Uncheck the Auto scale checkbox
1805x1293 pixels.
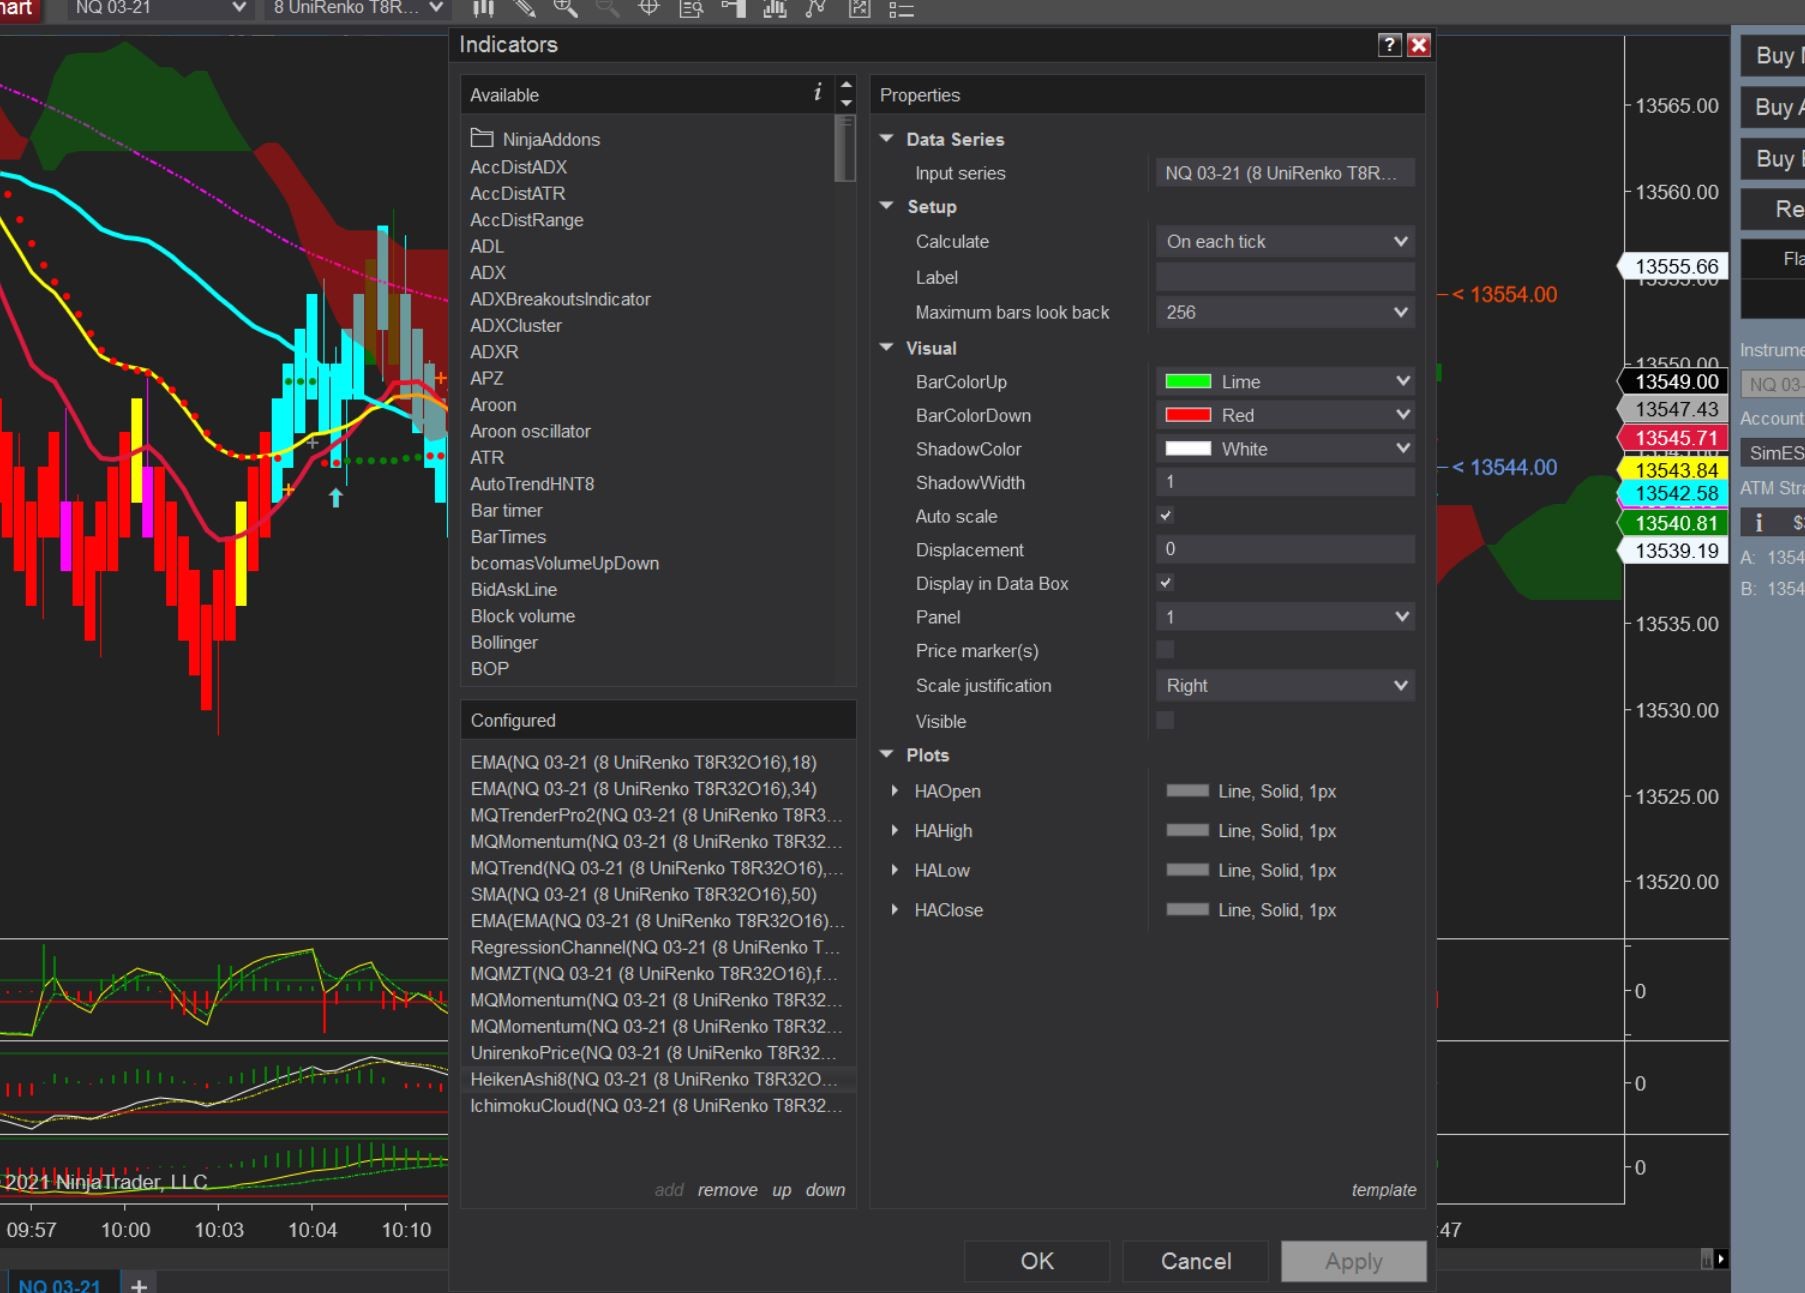[1165, 516]
